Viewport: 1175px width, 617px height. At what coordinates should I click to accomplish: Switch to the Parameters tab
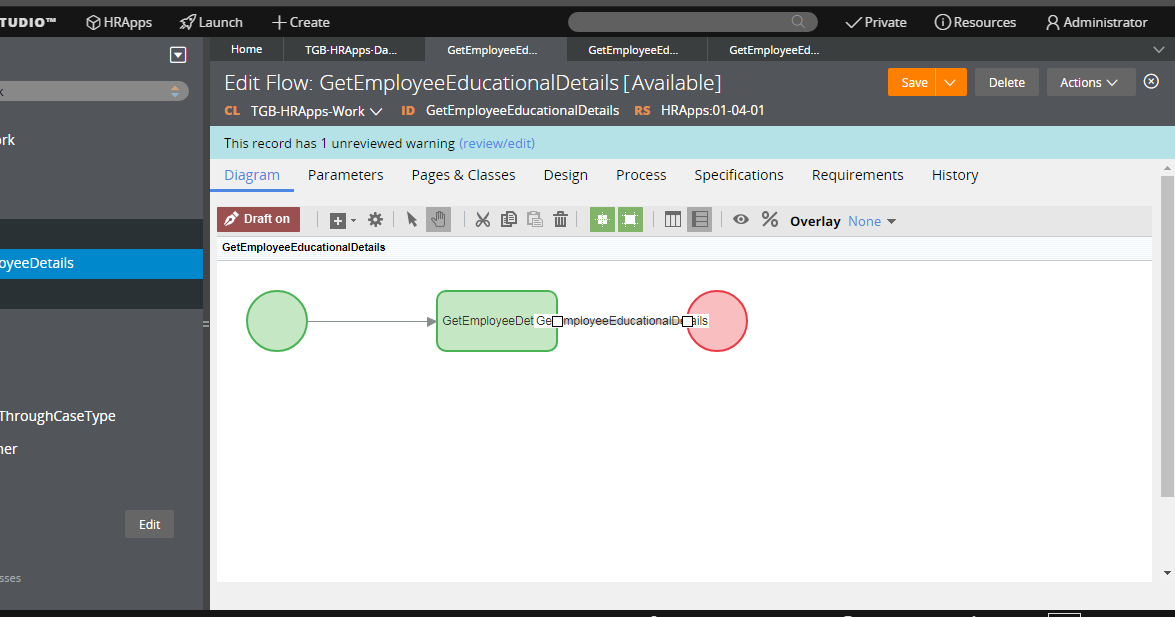click(x=345, y=175)
